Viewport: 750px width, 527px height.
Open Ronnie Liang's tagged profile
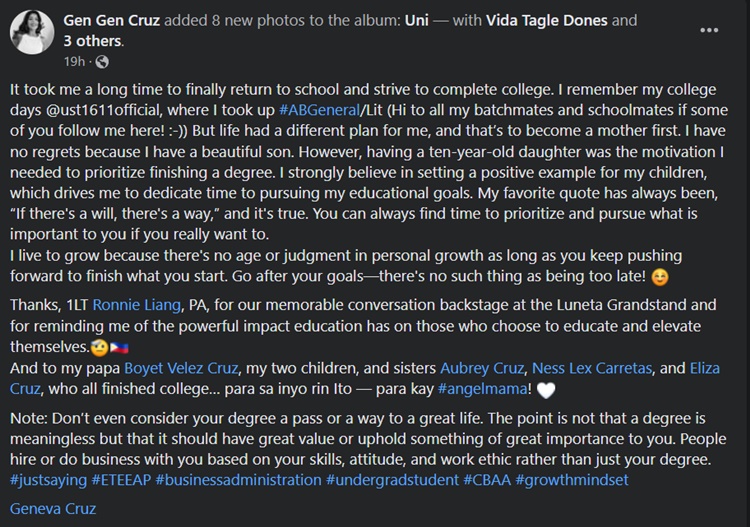[136, 305]
